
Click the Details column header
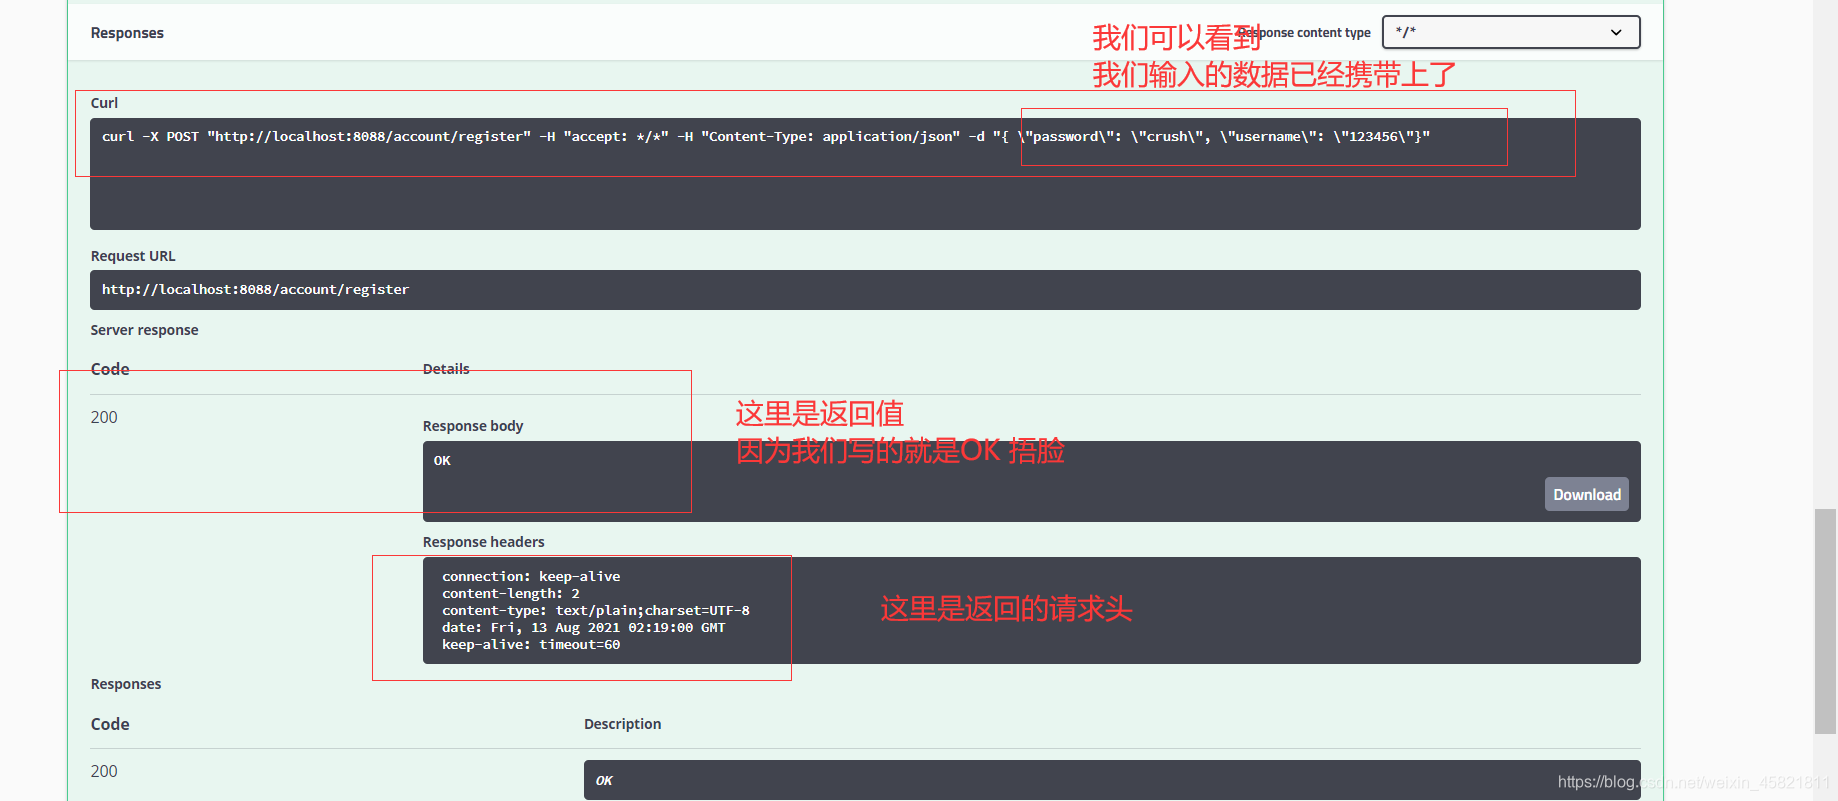point(446,369)
